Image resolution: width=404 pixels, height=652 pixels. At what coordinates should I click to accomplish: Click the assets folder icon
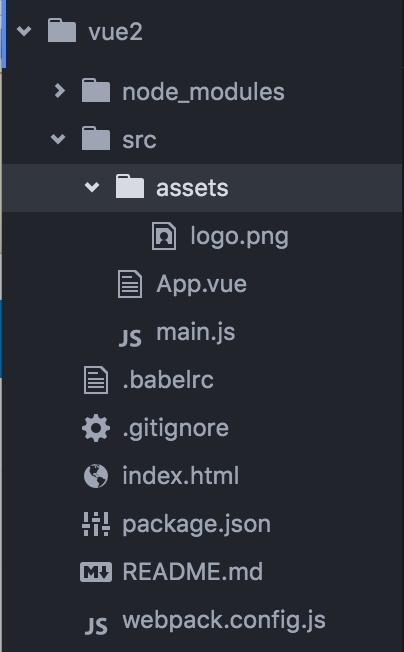130,187
